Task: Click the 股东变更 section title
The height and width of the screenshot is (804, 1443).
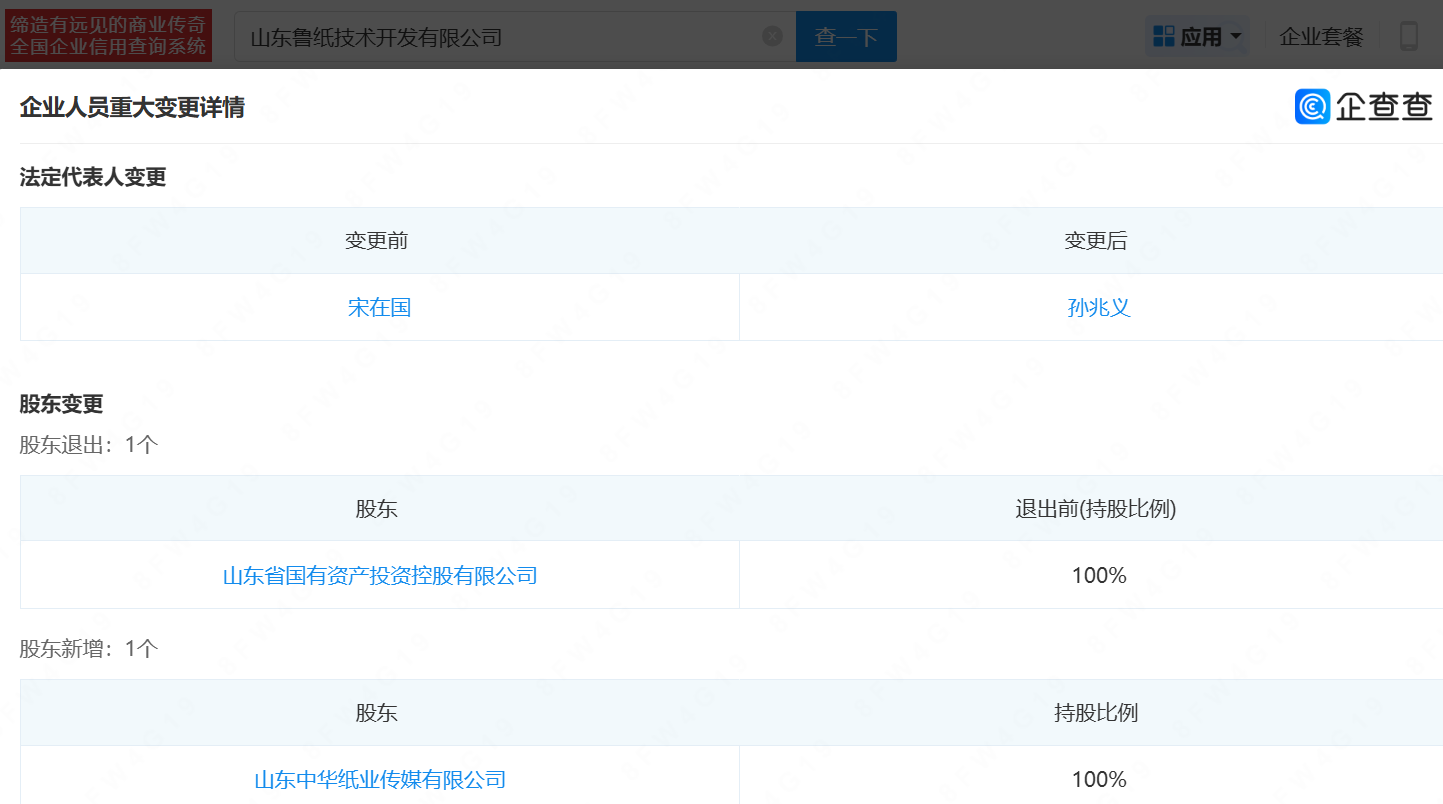Action: 61,404
